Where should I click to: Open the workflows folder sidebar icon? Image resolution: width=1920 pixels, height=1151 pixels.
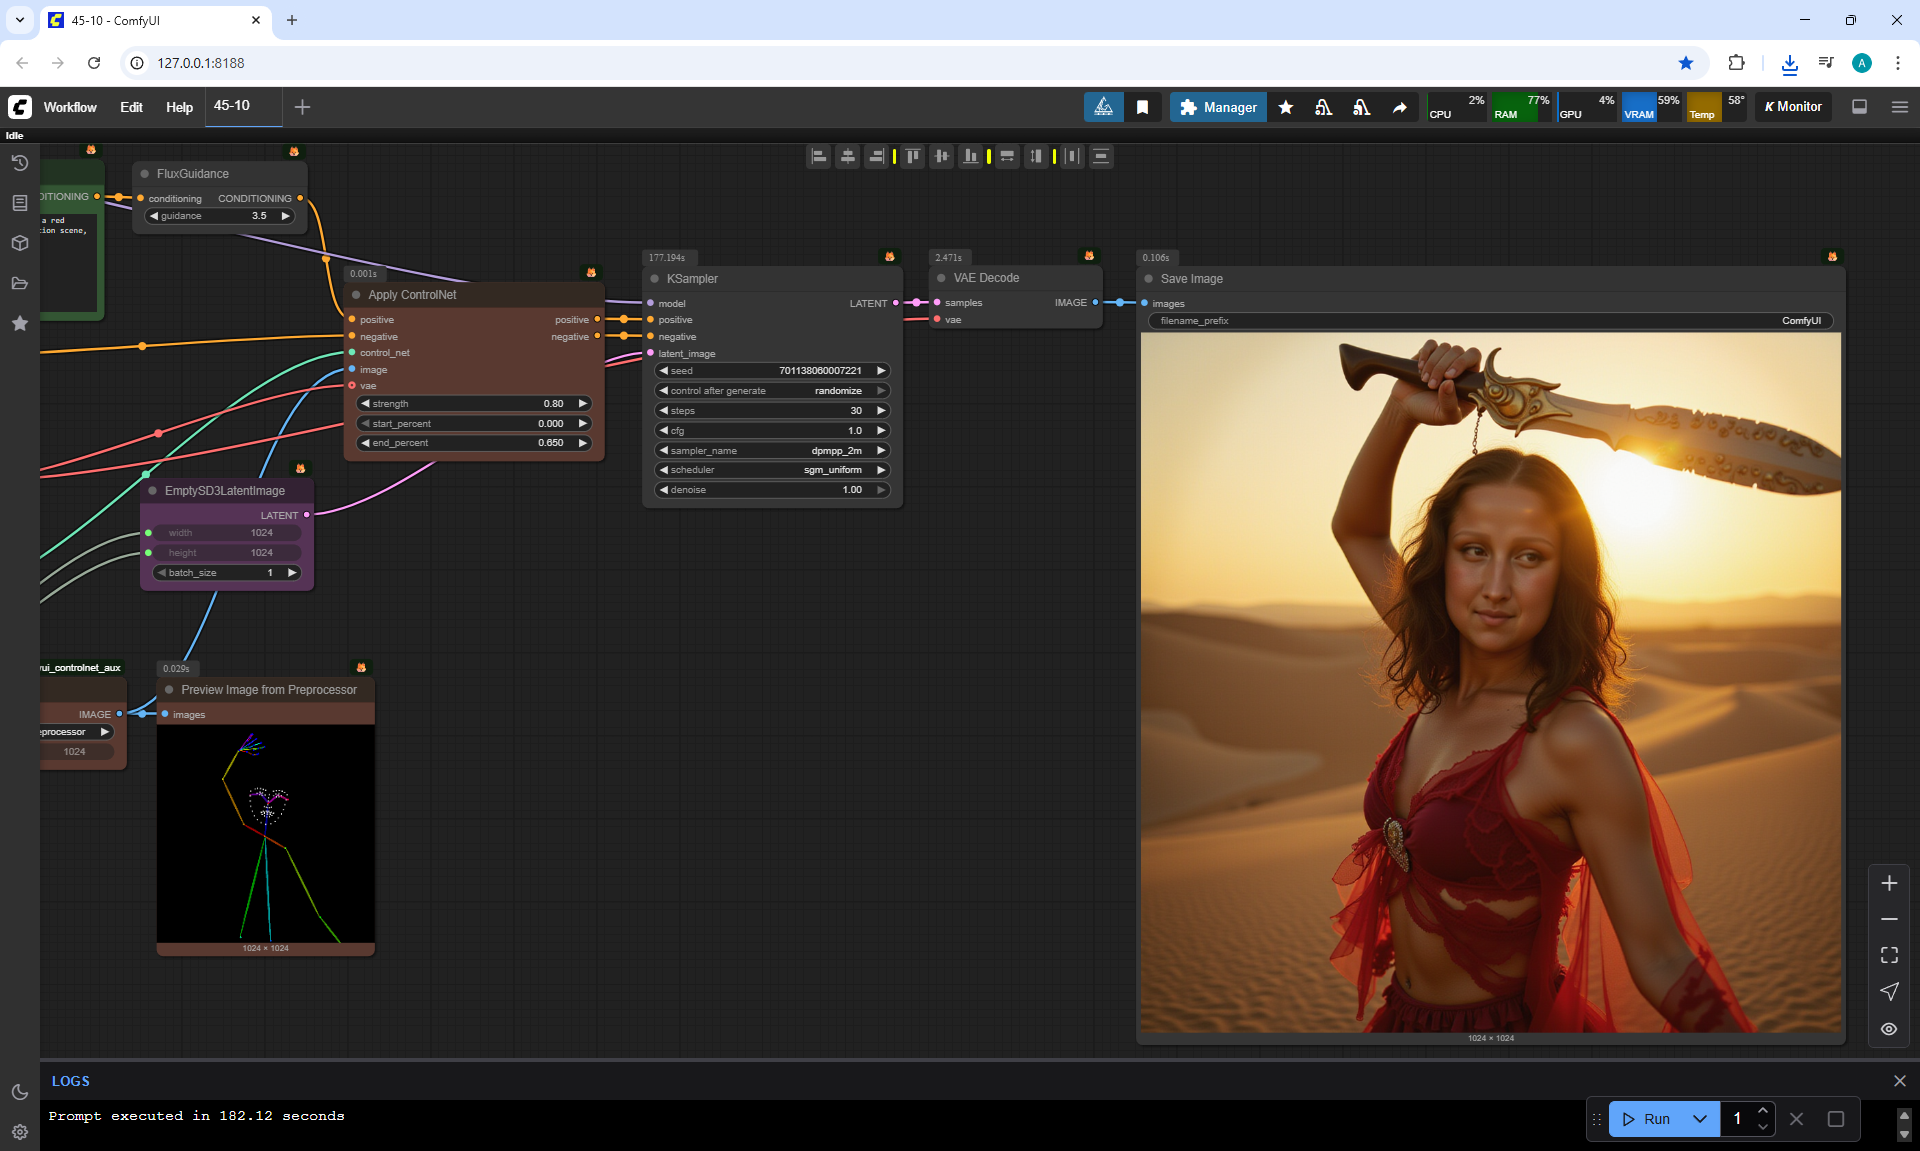19,283
